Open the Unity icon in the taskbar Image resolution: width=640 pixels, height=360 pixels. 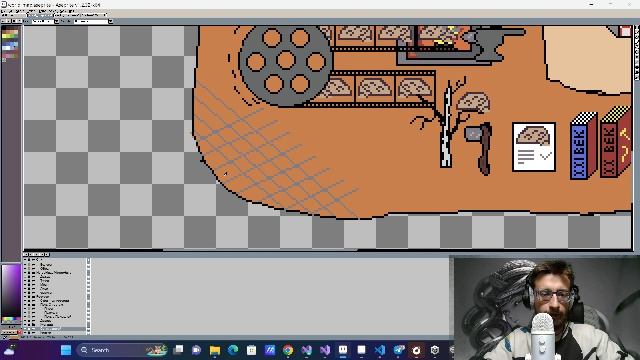click(435, 350)
